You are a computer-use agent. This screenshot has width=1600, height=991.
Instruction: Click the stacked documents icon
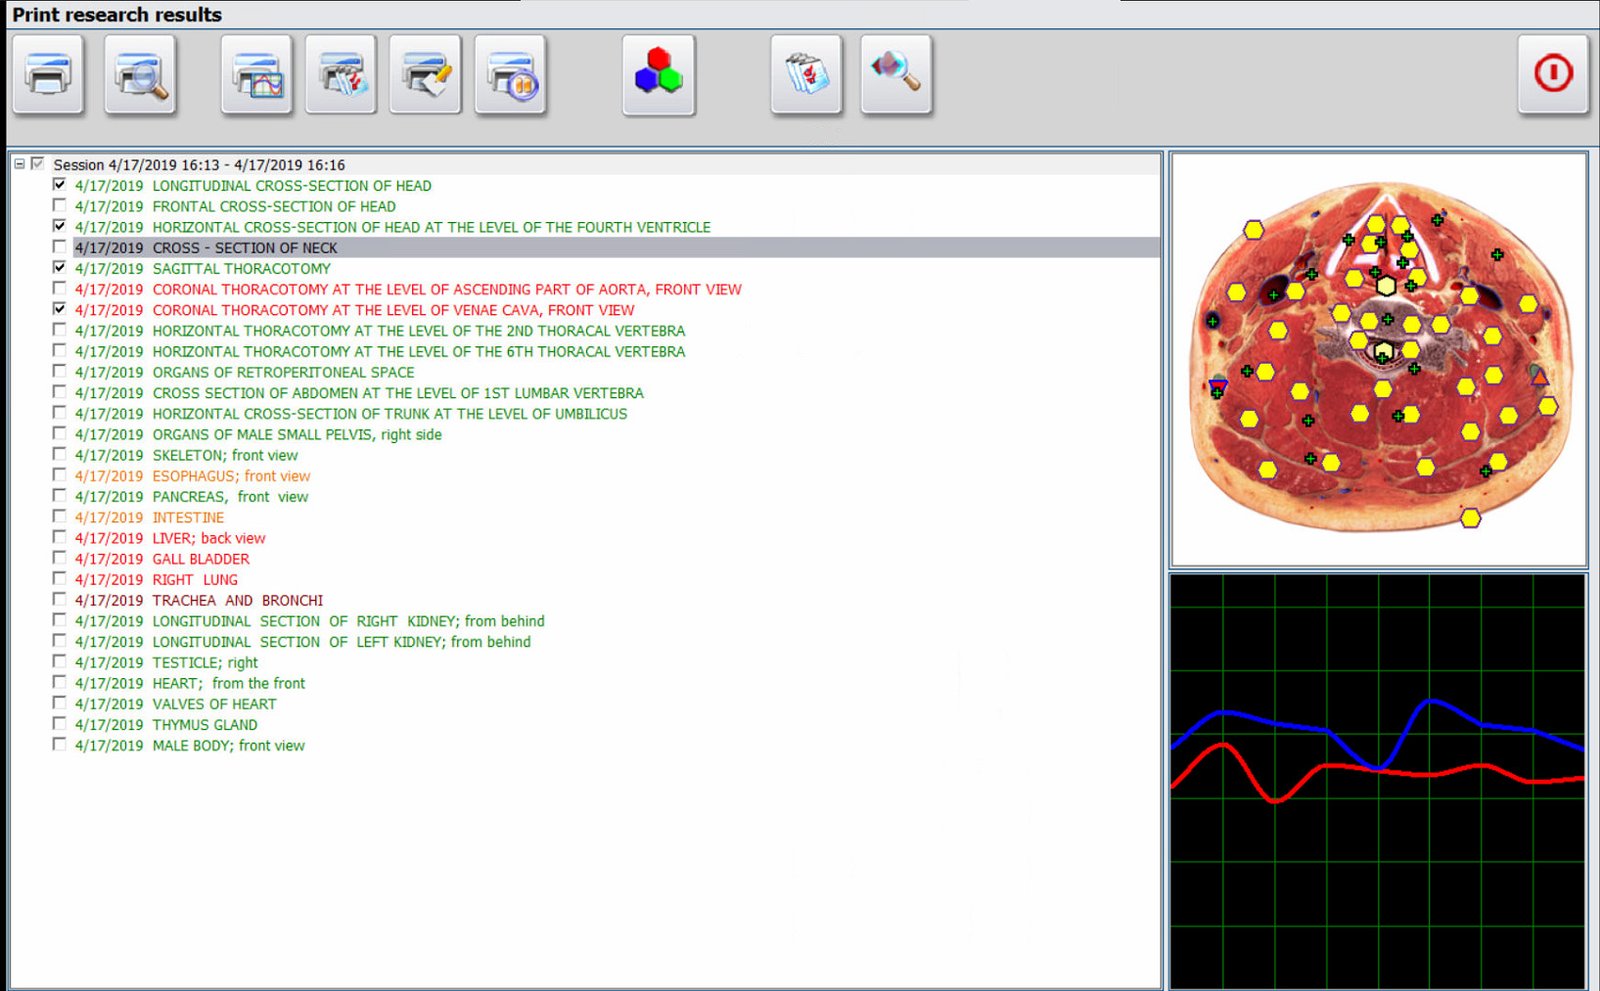point(806,74)
